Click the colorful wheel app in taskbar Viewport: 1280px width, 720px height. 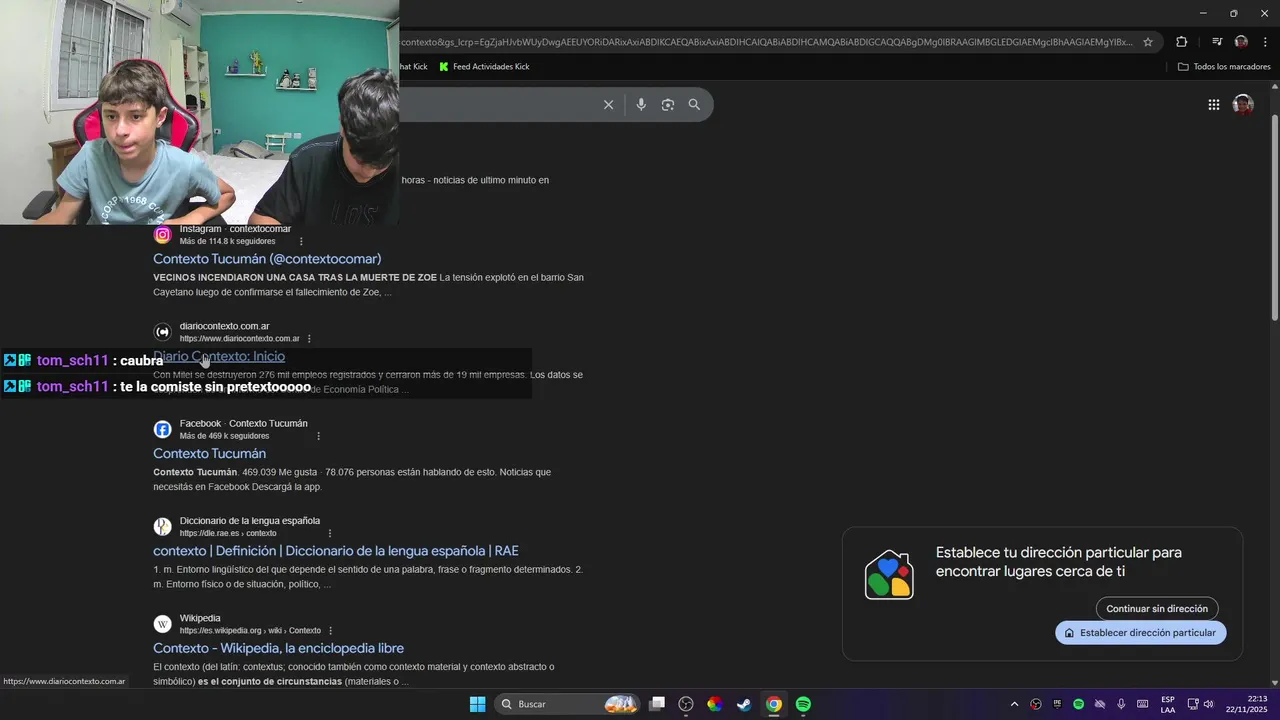[x=715, y=704]
